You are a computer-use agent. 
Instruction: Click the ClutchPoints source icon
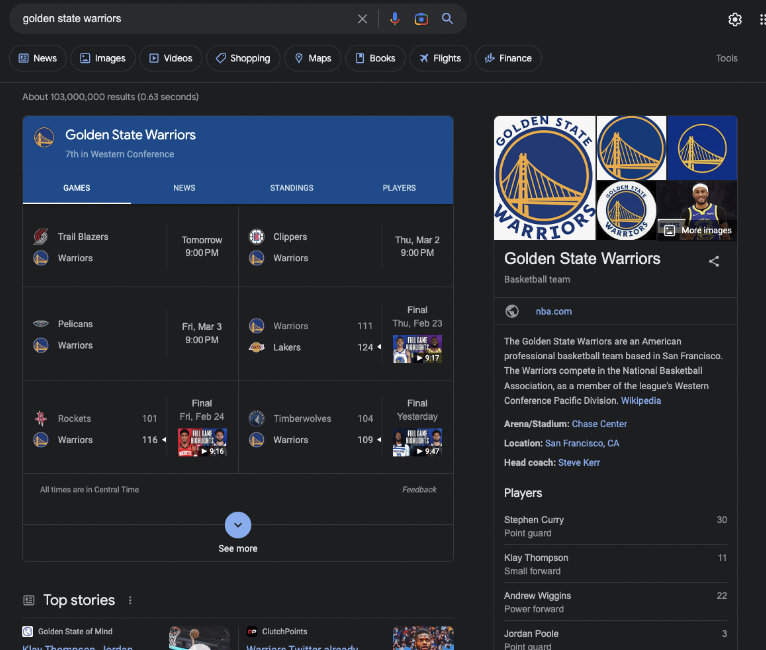tap(252, 631)
